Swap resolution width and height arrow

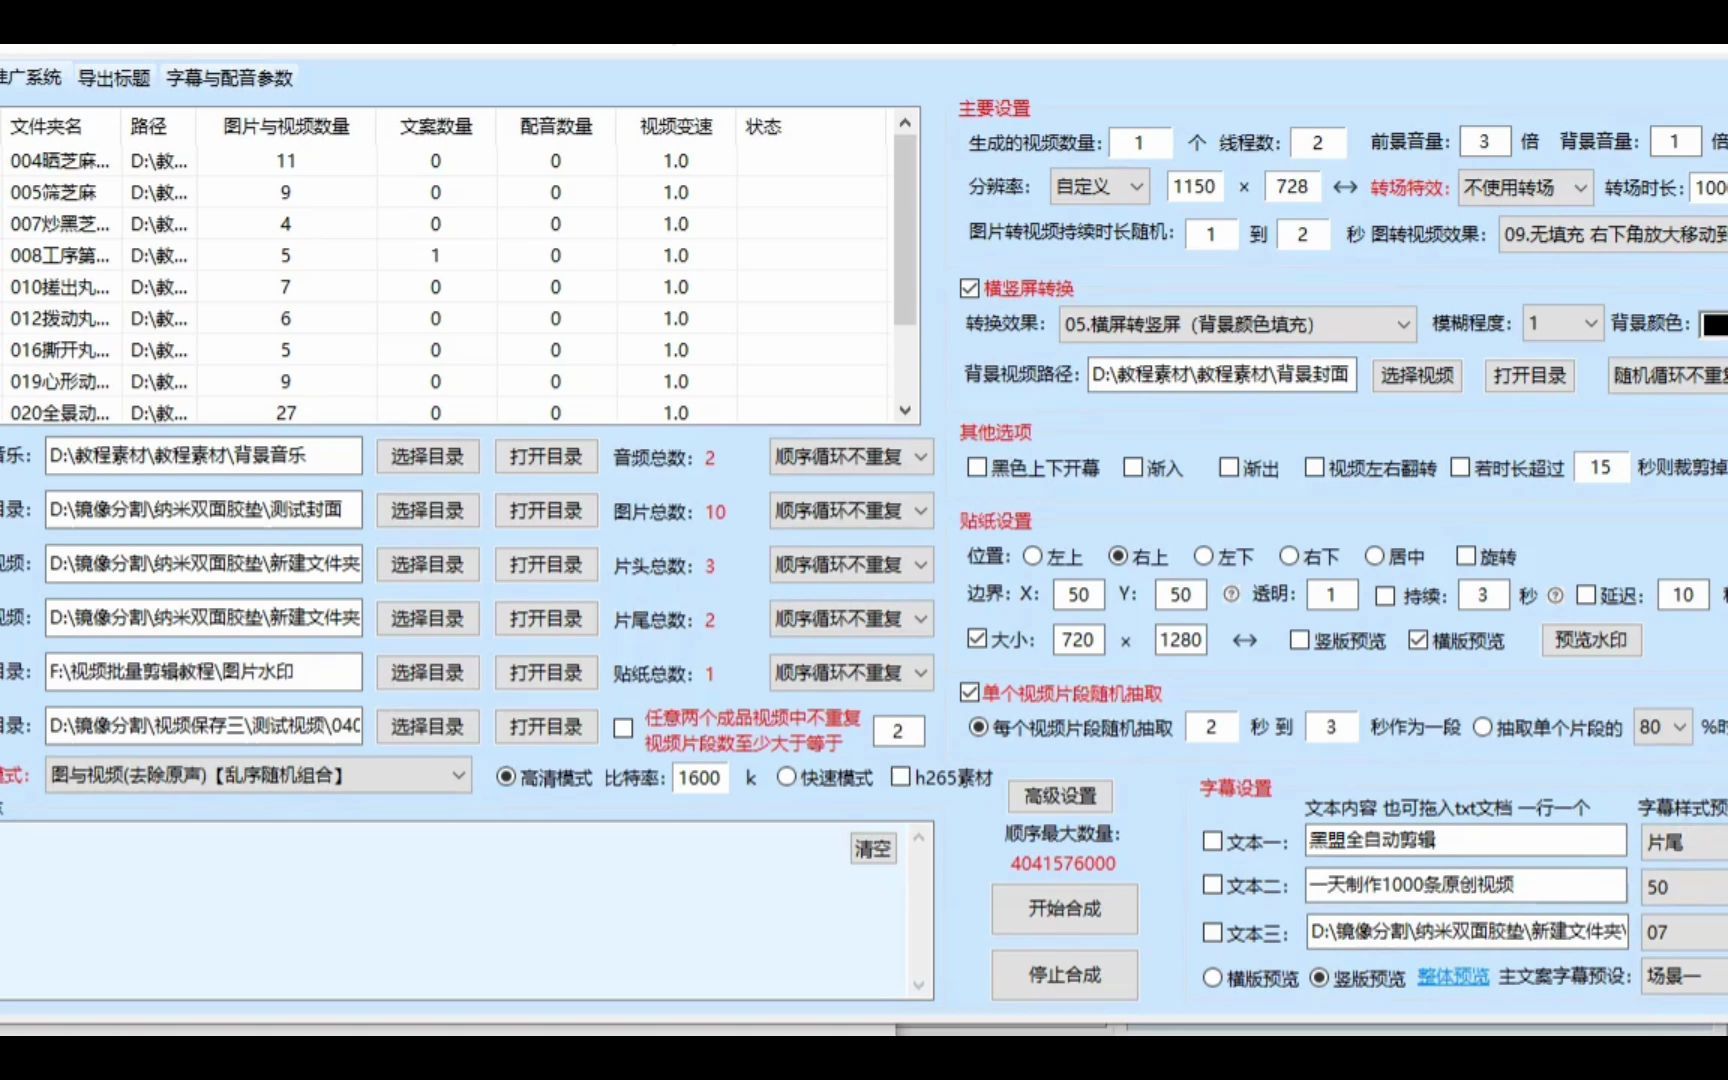(x=1345, y=187)
